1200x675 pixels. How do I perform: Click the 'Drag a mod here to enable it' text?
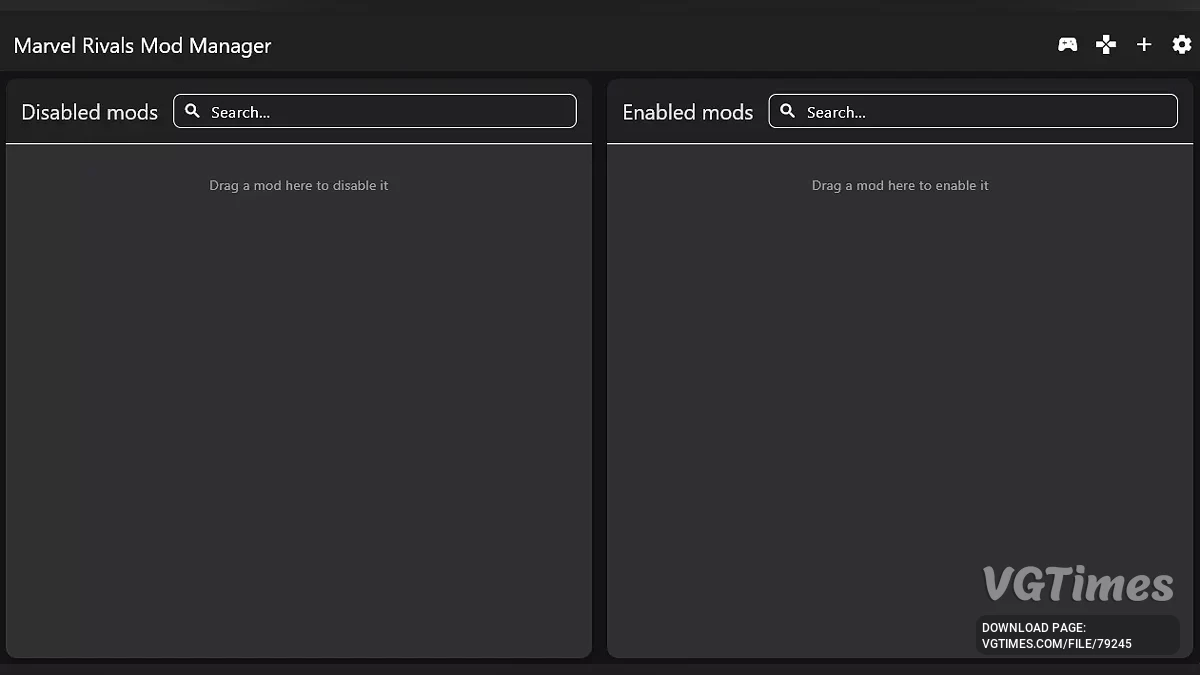[900, 185]
